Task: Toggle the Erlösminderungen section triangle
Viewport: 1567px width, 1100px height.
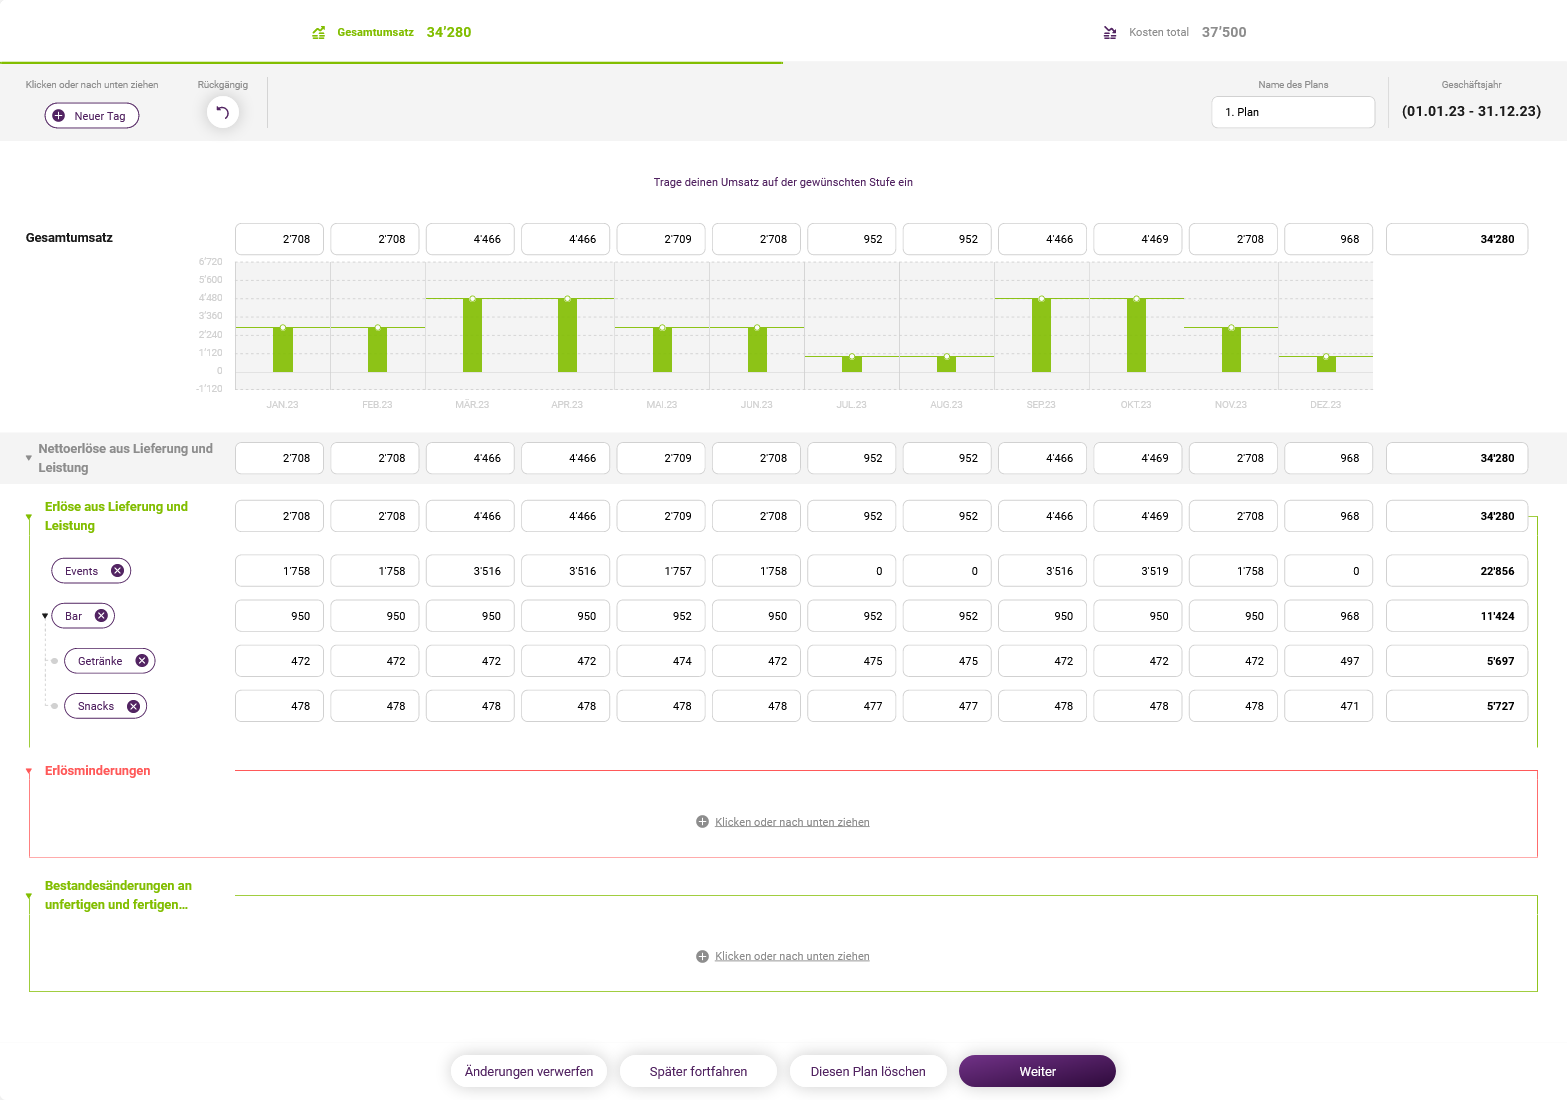Action: click(28, 770)
